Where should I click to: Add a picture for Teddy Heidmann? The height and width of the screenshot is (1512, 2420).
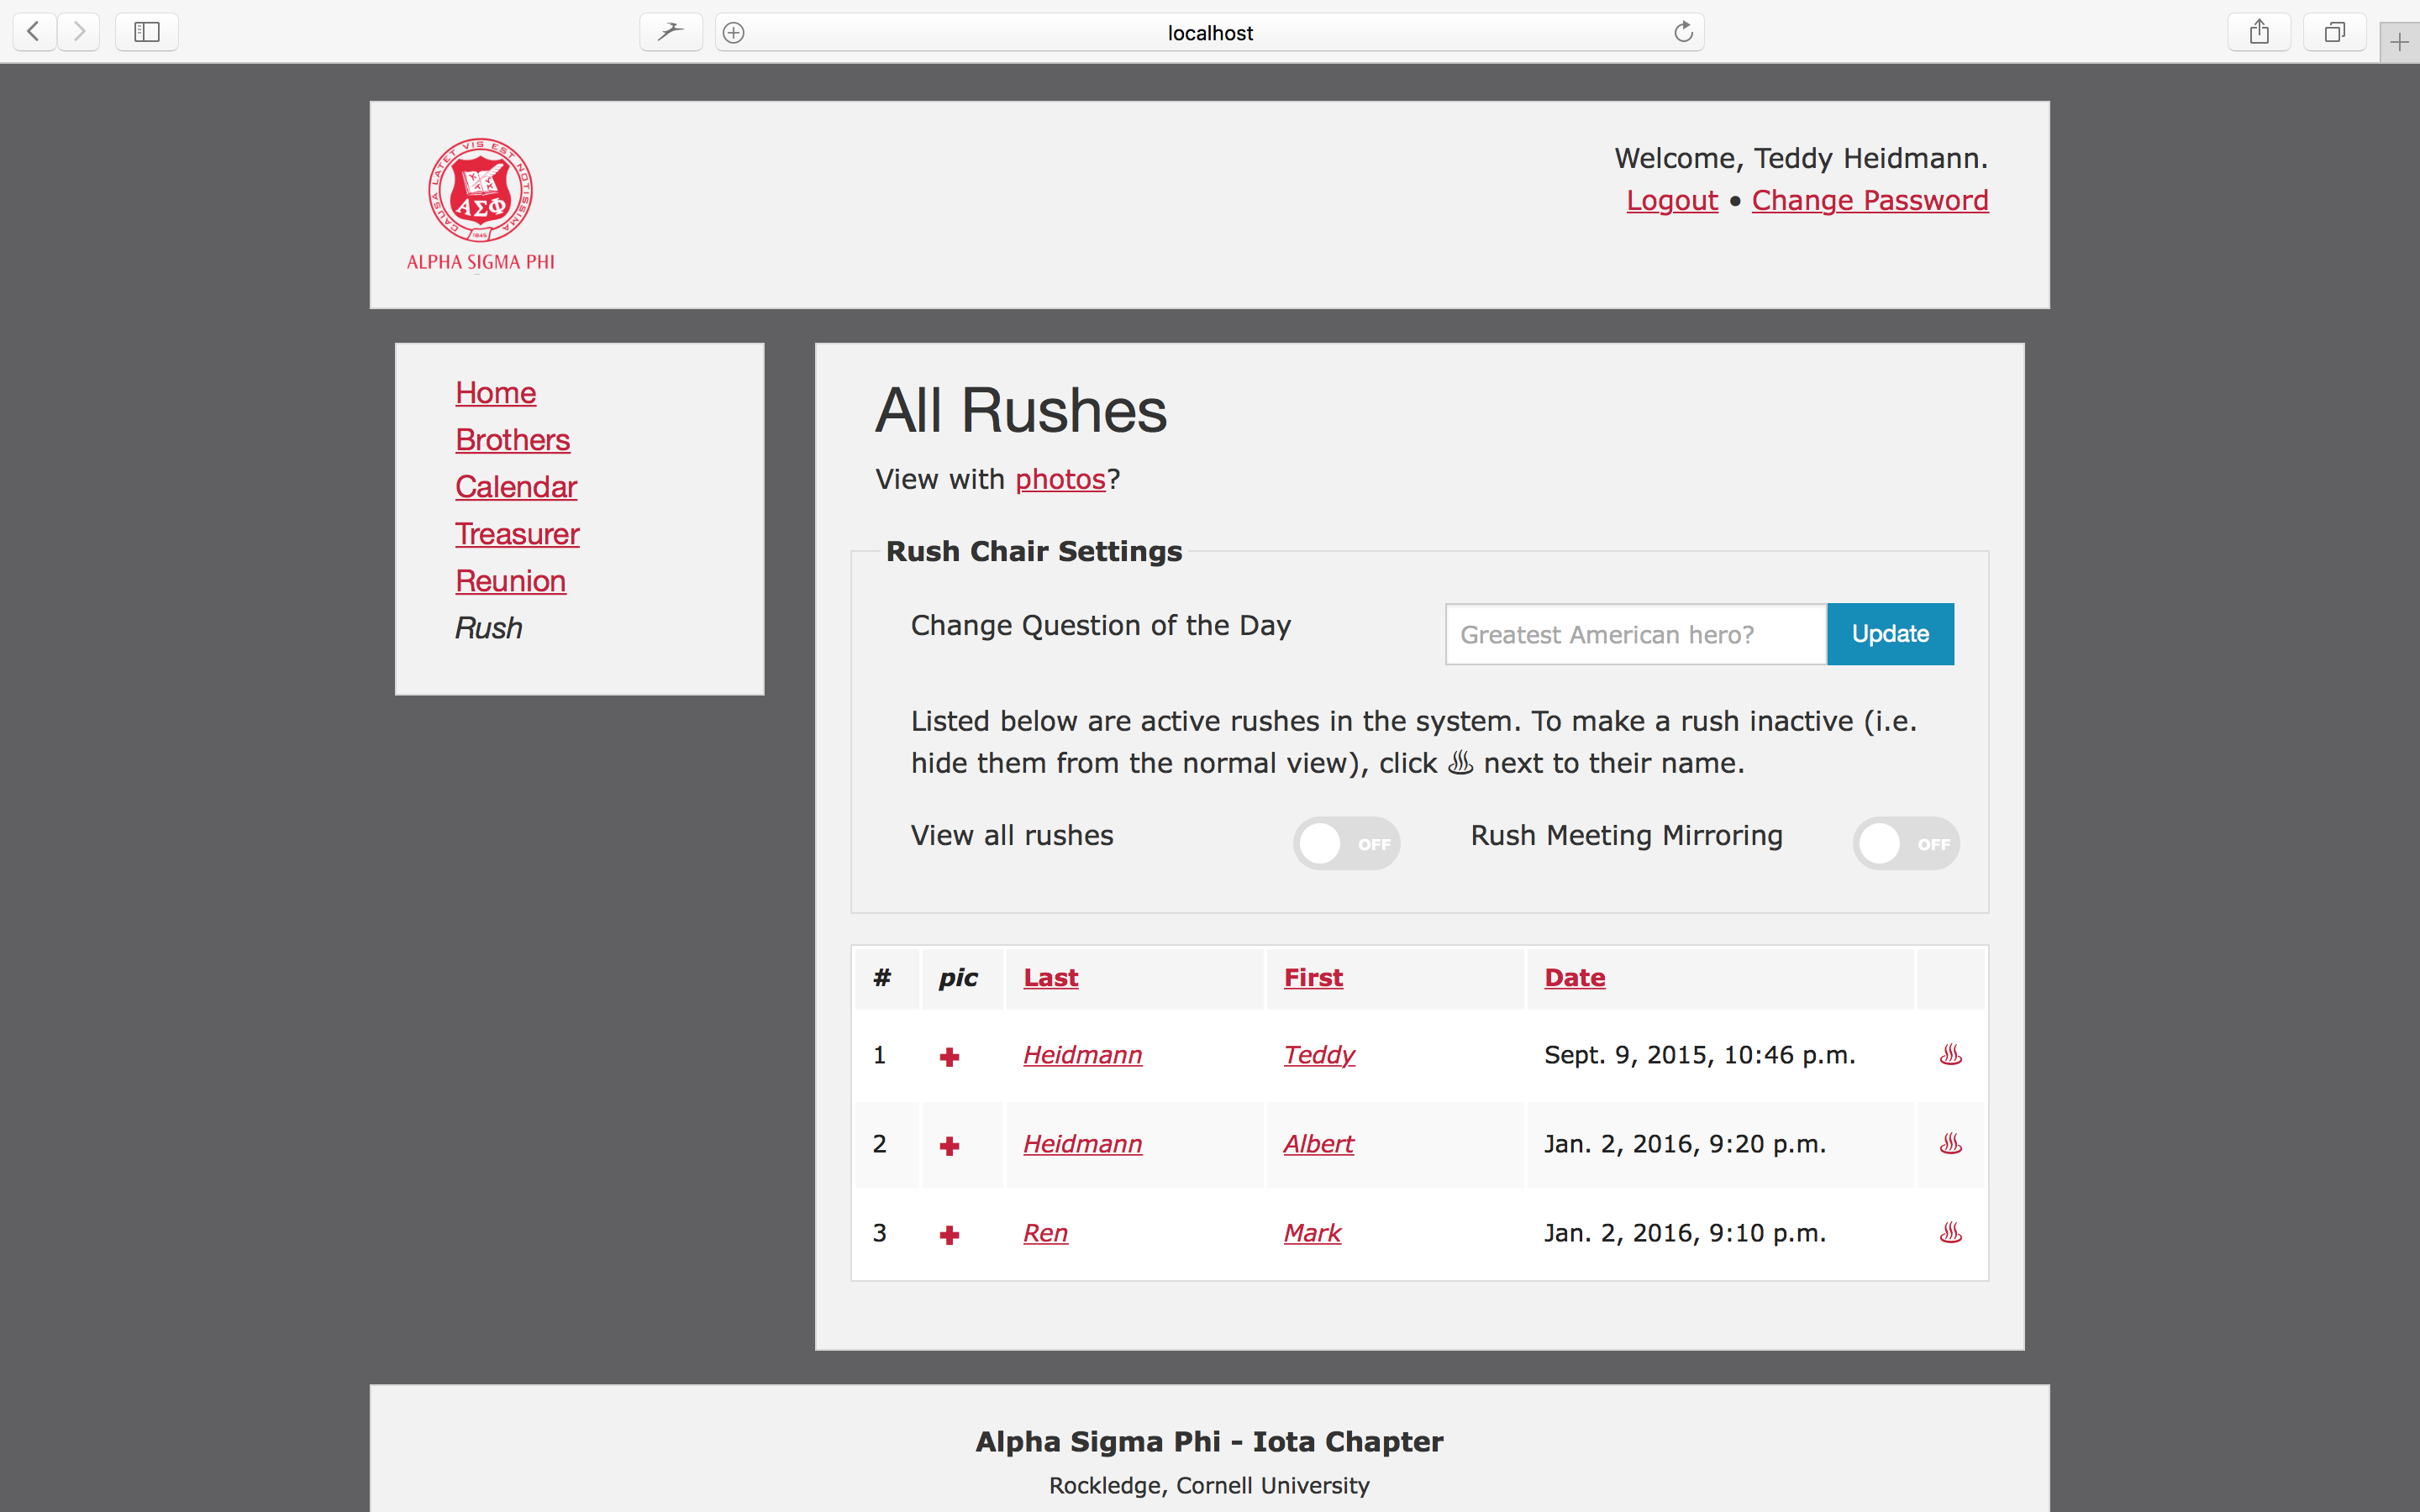click(949, 1057)
